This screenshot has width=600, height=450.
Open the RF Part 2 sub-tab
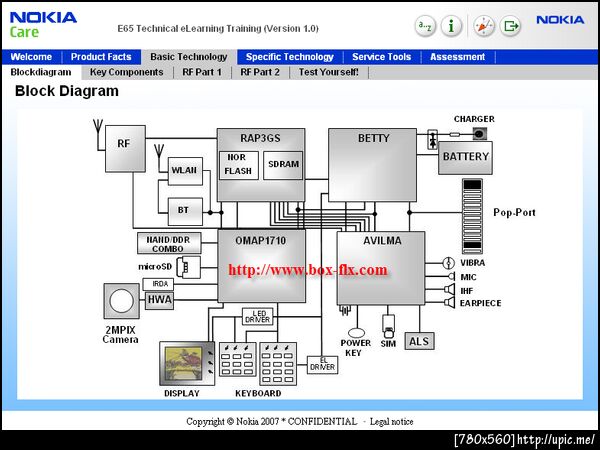[260, 72]
